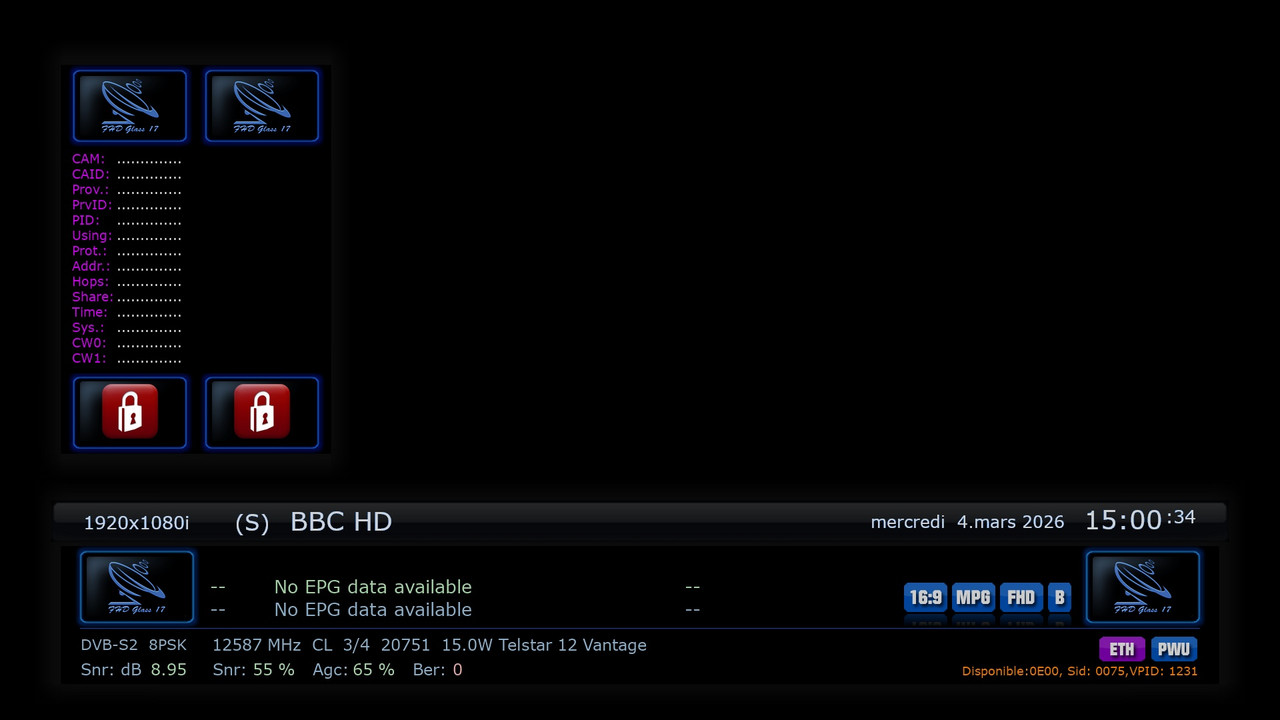Click the Prov.: label

pos(91,190)
